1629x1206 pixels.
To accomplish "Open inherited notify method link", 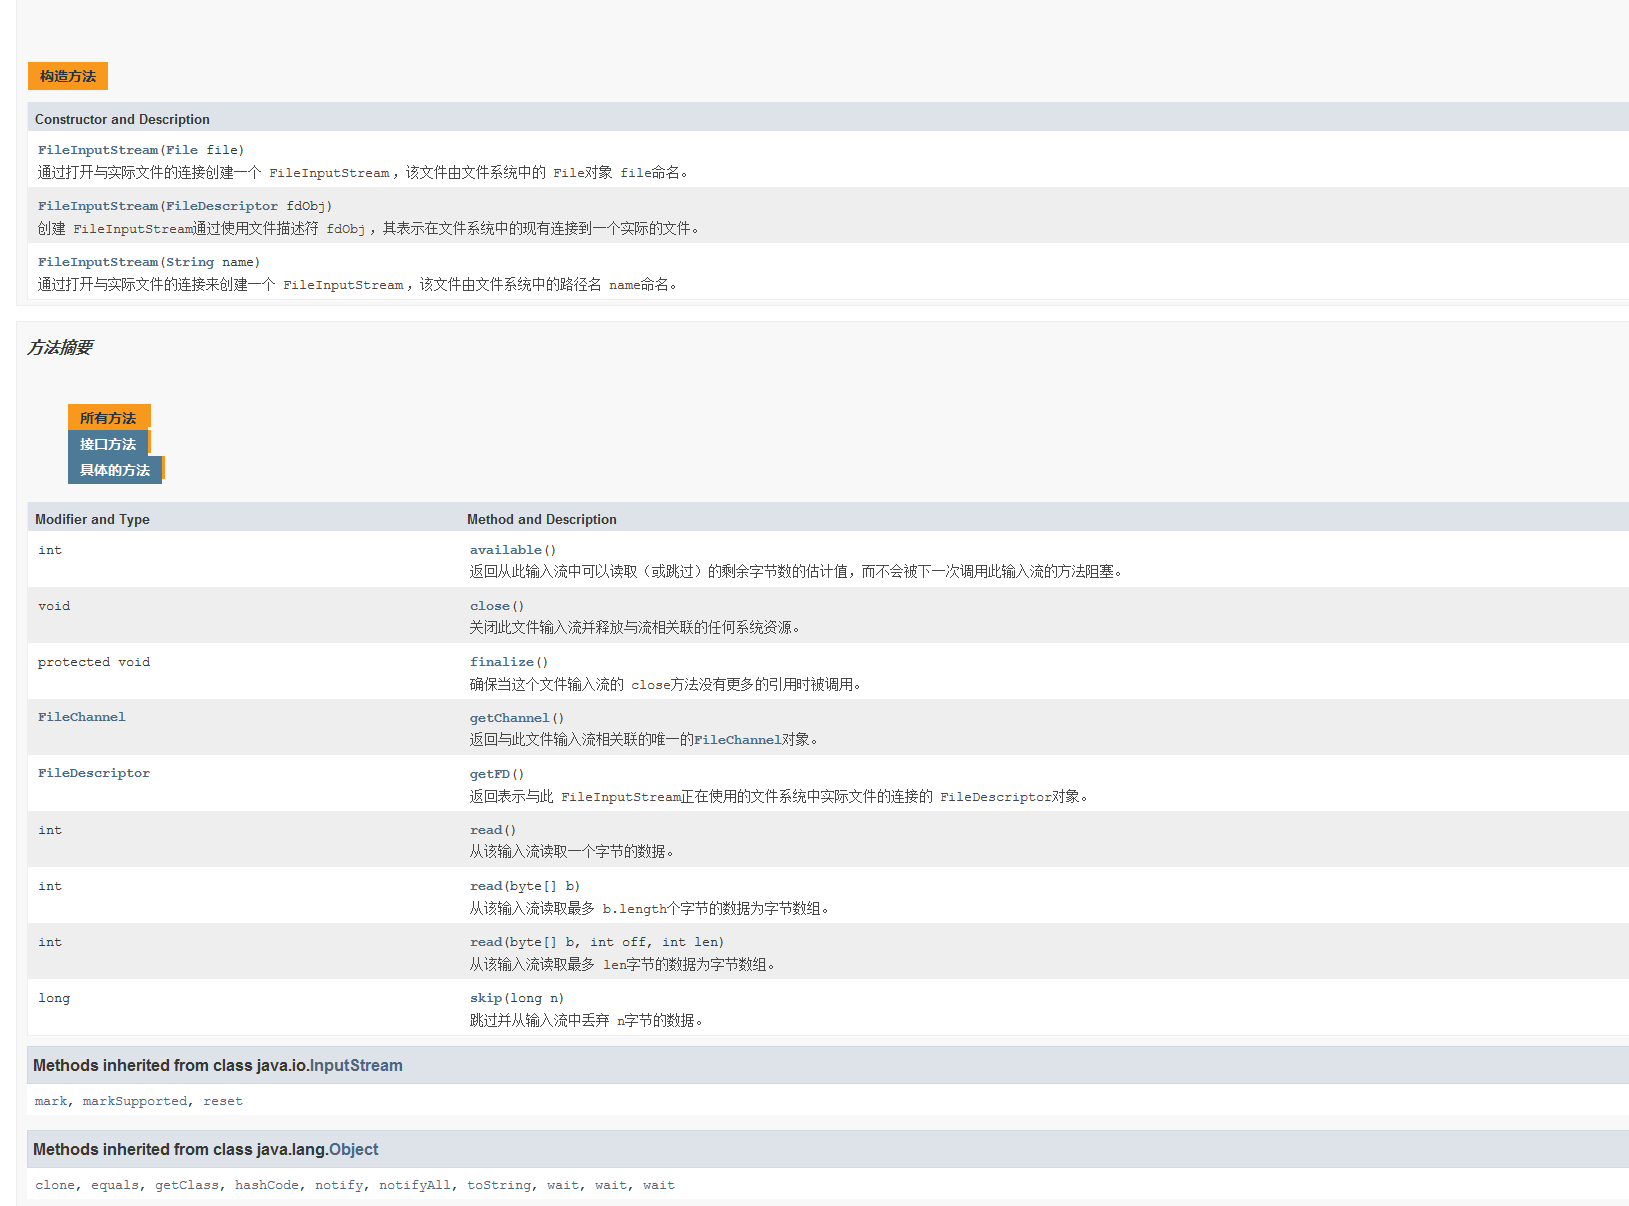I will pos(339,1185).
